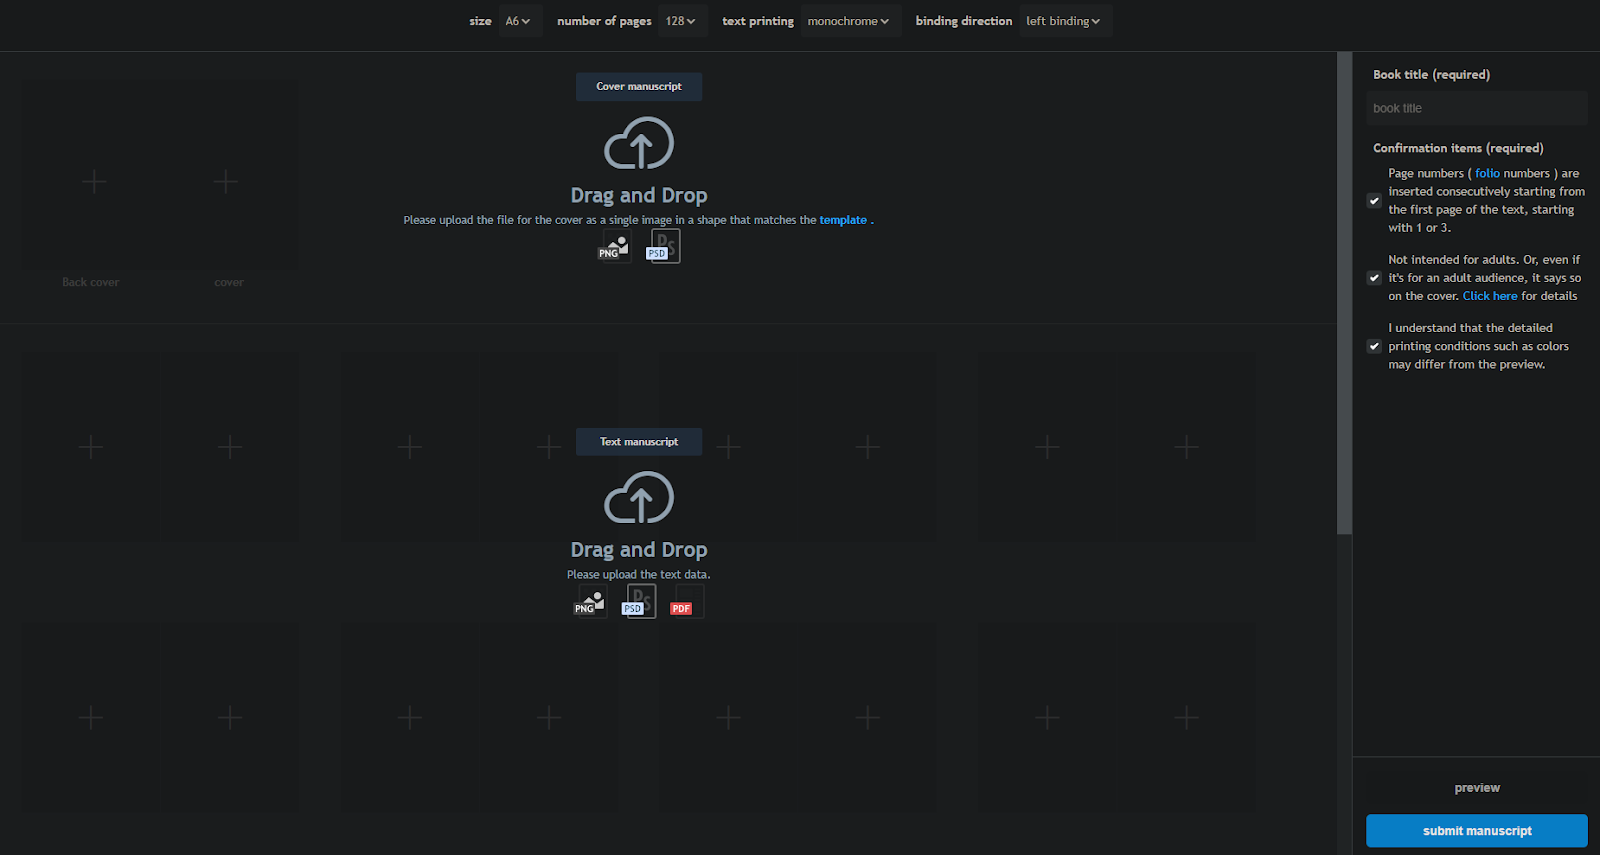Image resolution: width=1600 pixels, height=855 pixels.
Task: Click the PSD icon under cover manuscript
Action: tap(664, 246)
